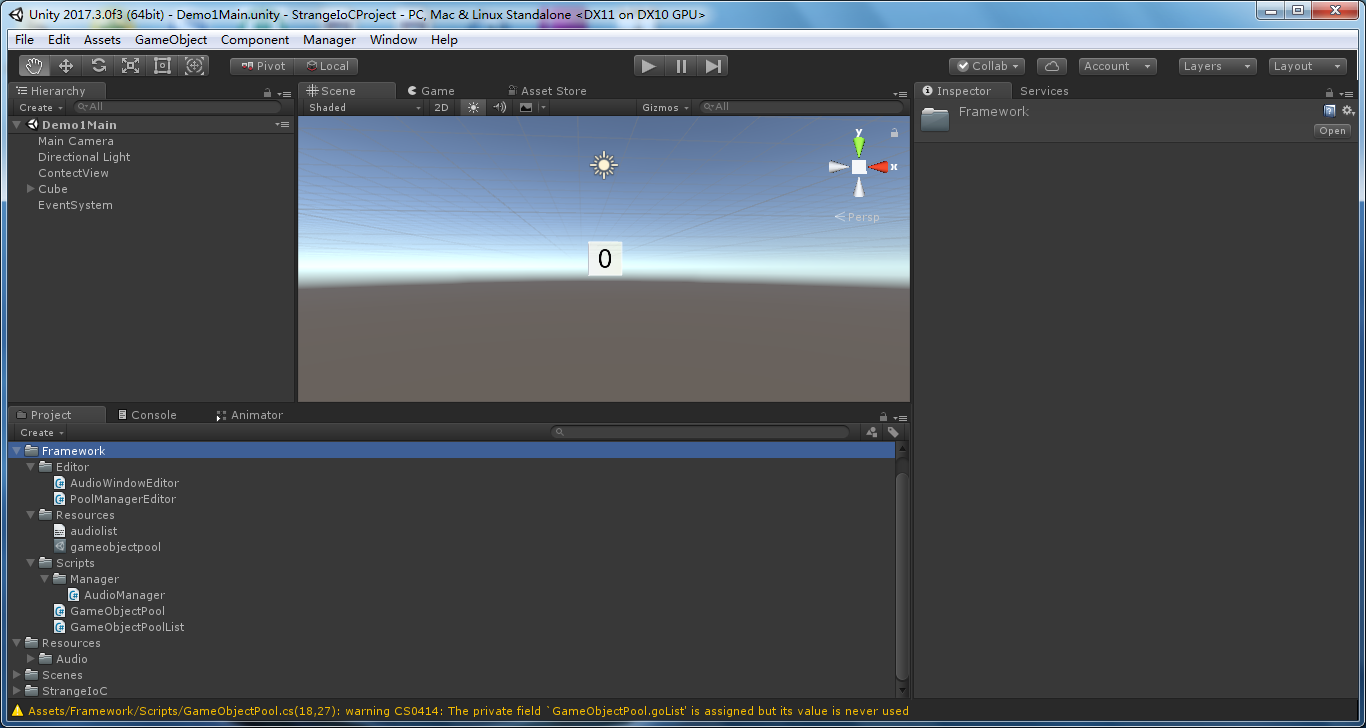Switch to the Game tab
This screenshot has height=728, width=1366.
(431, 91)
